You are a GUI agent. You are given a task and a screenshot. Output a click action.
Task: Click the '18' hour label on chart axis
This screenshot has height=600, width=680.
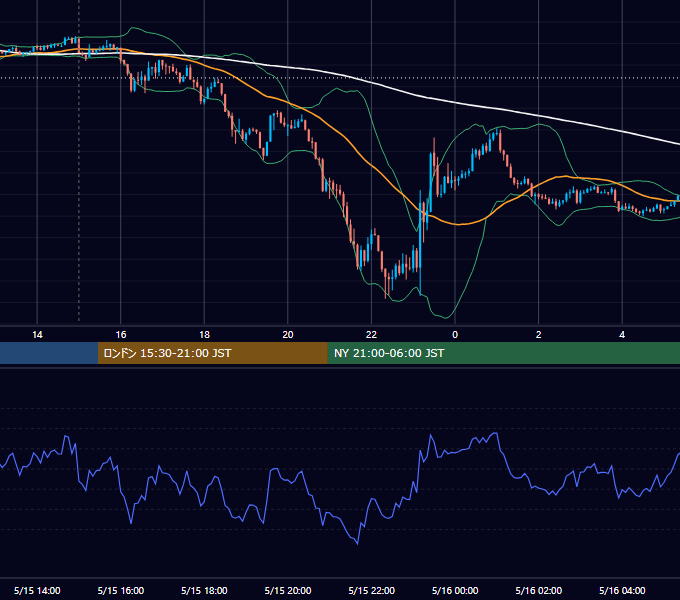(204, 335)
